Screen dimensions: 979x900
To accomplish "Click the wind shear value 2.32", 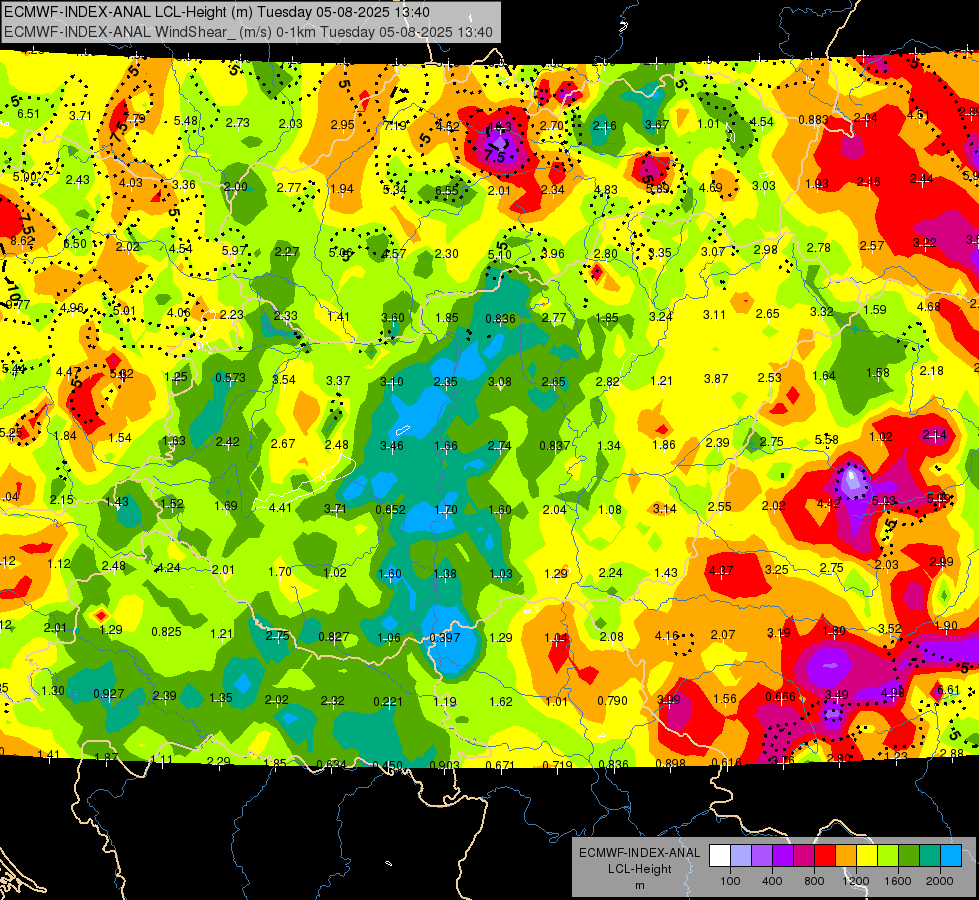I will pos(333,701).
